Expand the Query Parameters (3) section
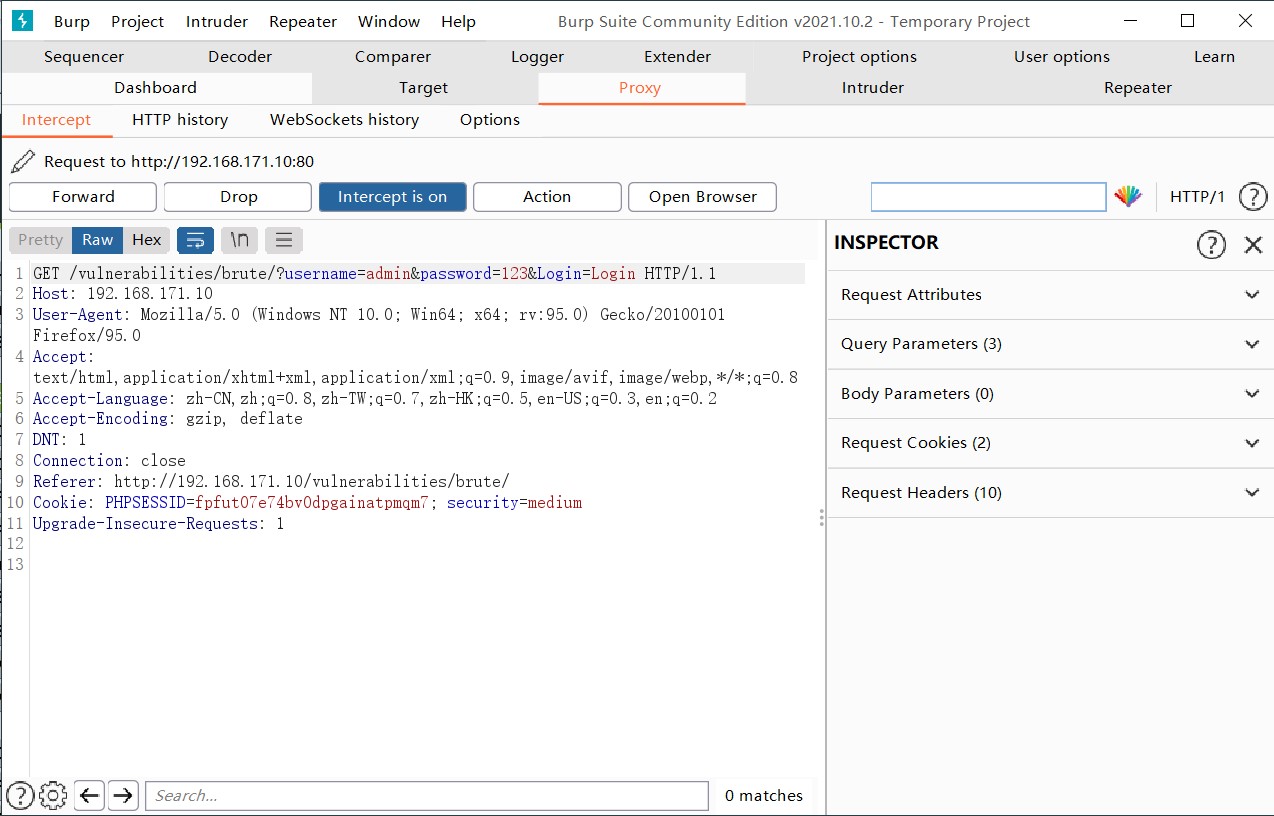Image resolution: width=1274 pixels, height=816 pixels. tap(1050, 344)
